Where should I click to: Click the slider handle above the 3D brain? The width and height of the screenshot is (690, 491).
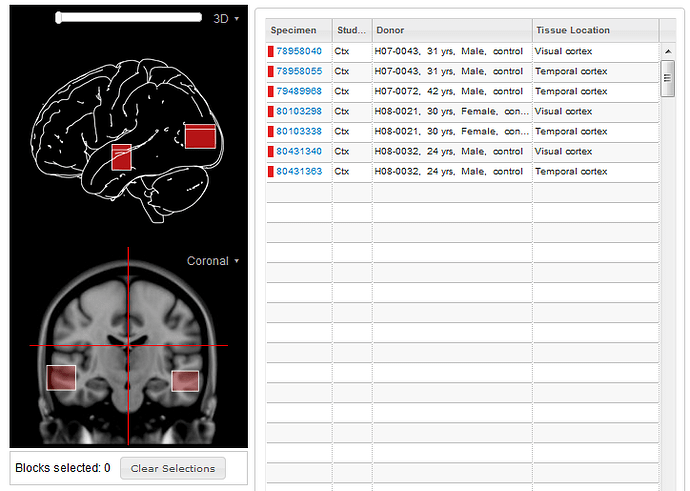click(x=59, y=18)
